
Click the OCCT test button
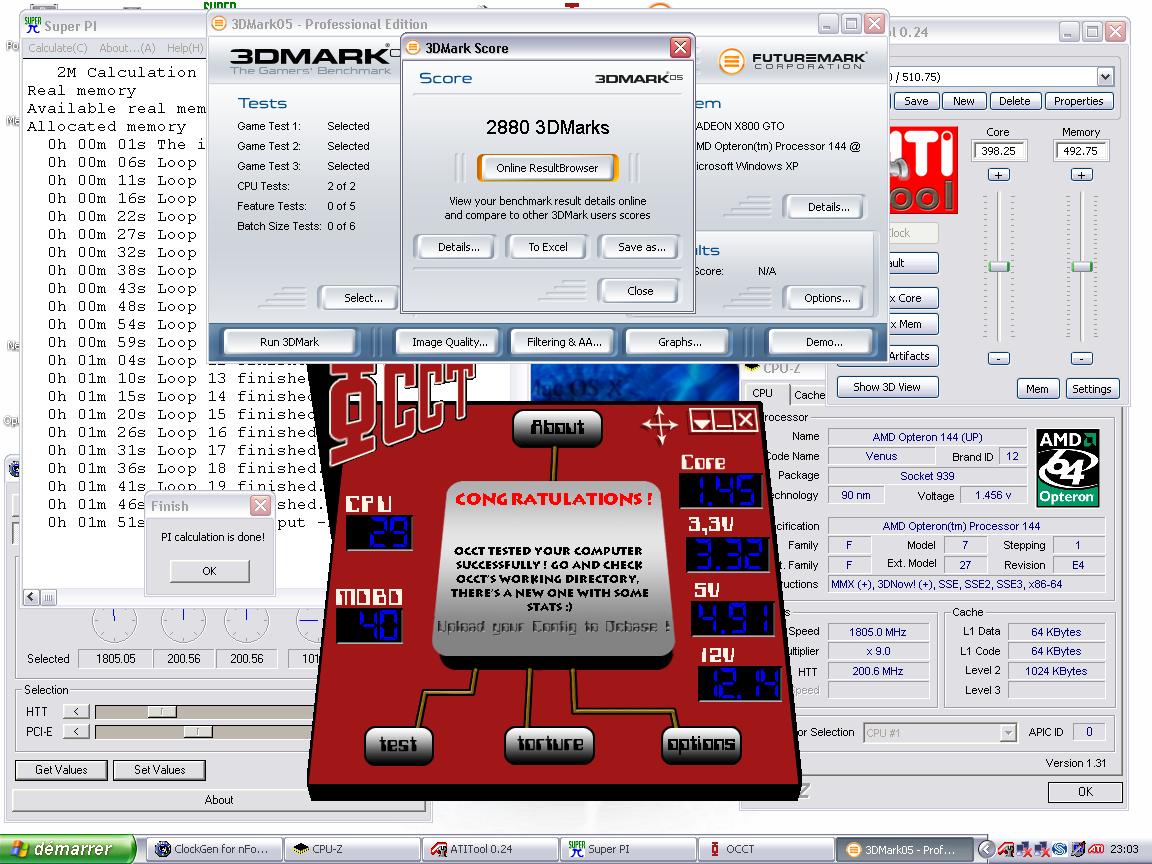(398, 744)
